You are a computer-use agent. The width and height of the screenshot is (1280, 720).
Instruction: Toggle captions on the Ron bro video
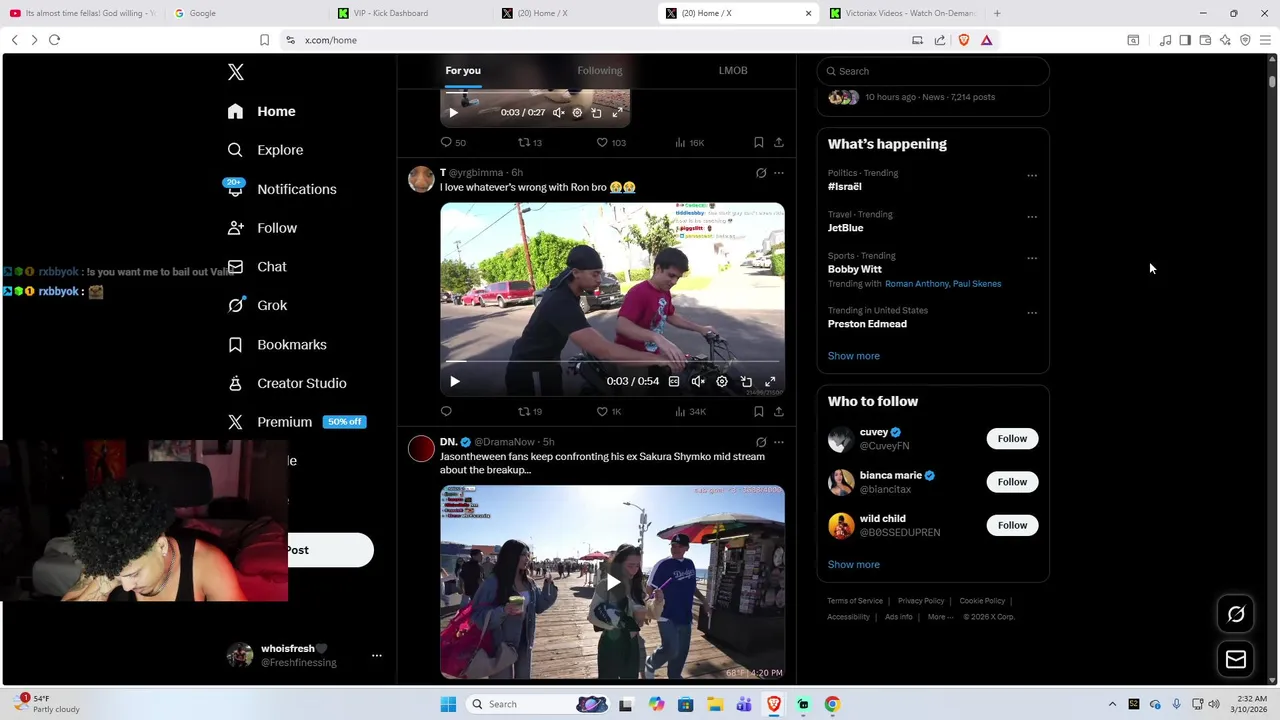pos(674,381)
